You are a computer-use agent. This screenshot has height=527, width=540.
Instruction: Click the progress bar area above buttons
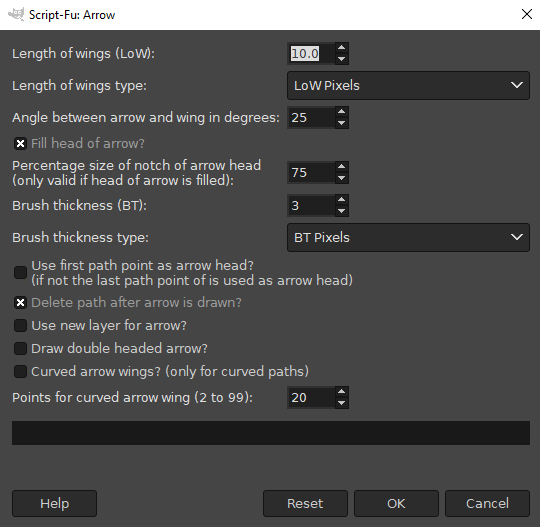(x=271, y=433)
